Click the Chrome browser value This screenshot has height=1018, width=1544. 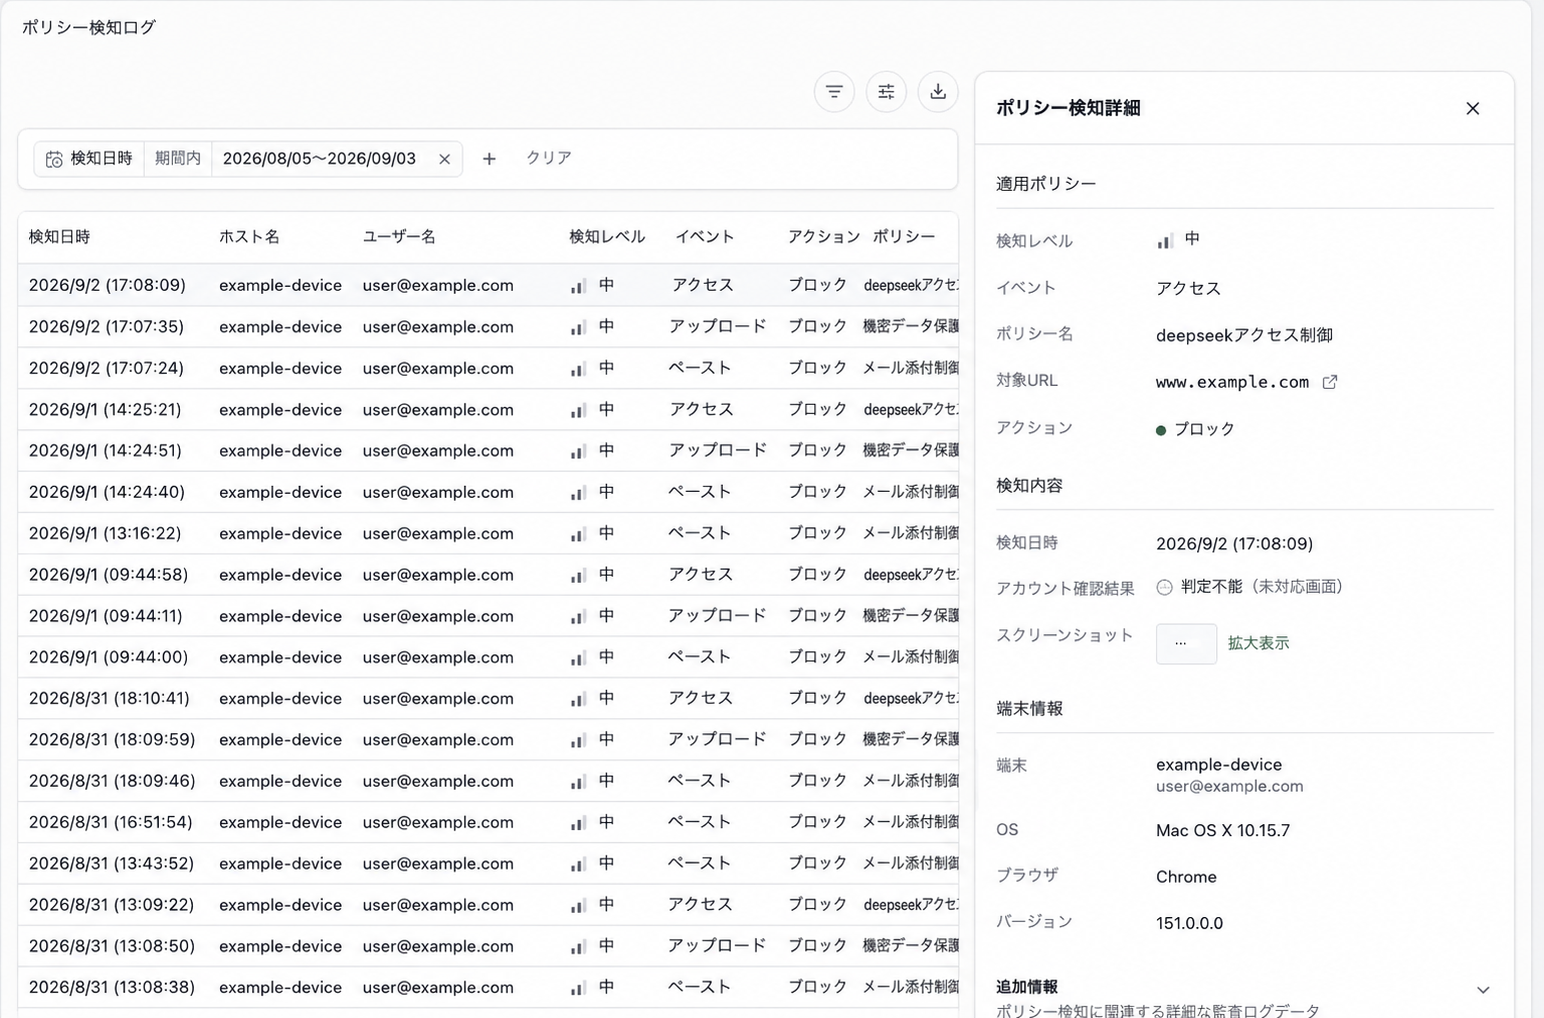tap(1186, 877)
